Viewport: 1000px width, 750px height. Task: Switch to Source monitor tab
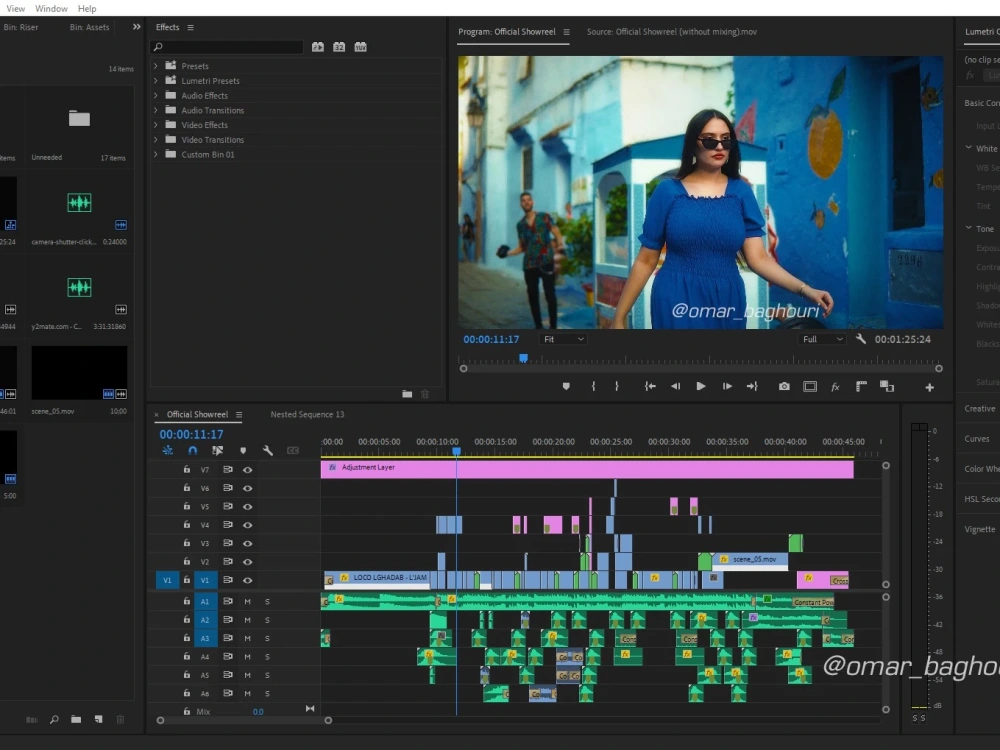pyautogui.click(x=672, y=31)
